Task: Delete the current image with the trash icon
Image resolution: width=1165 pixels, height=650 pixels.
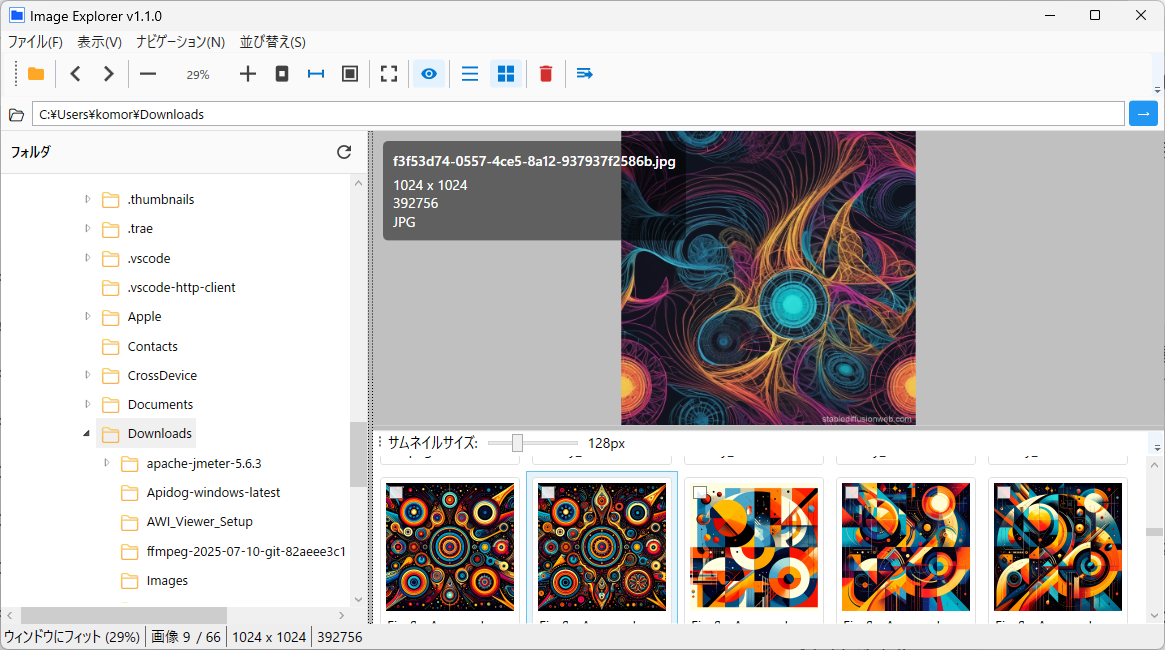Action: (x=545, y=73)
